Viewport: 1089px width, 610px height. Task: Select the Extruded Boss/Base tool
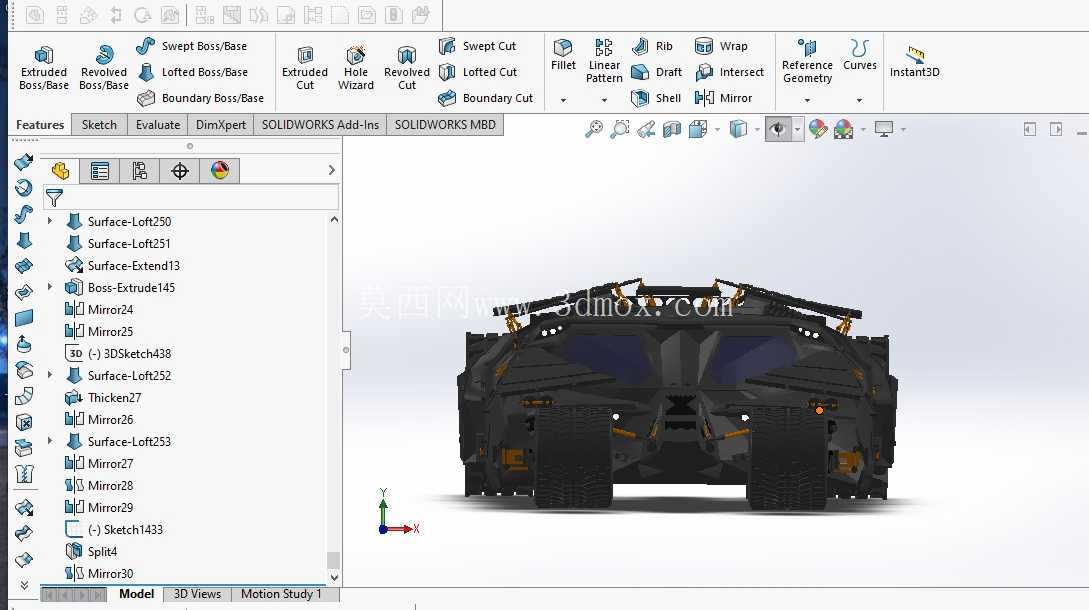(x=44, y=67)
